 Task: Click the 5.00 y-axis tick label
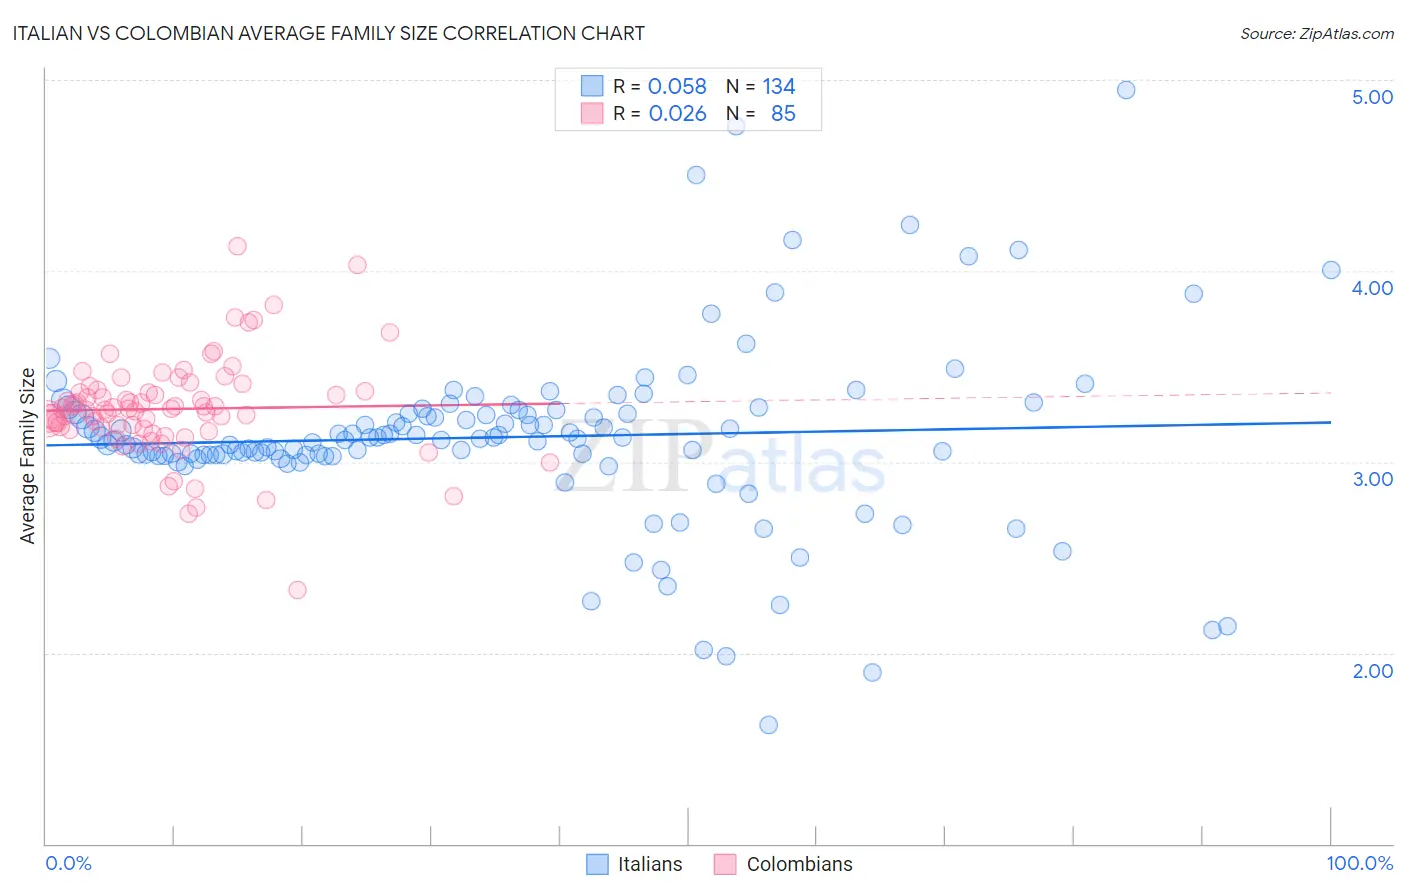click(x=1372, y=97)
